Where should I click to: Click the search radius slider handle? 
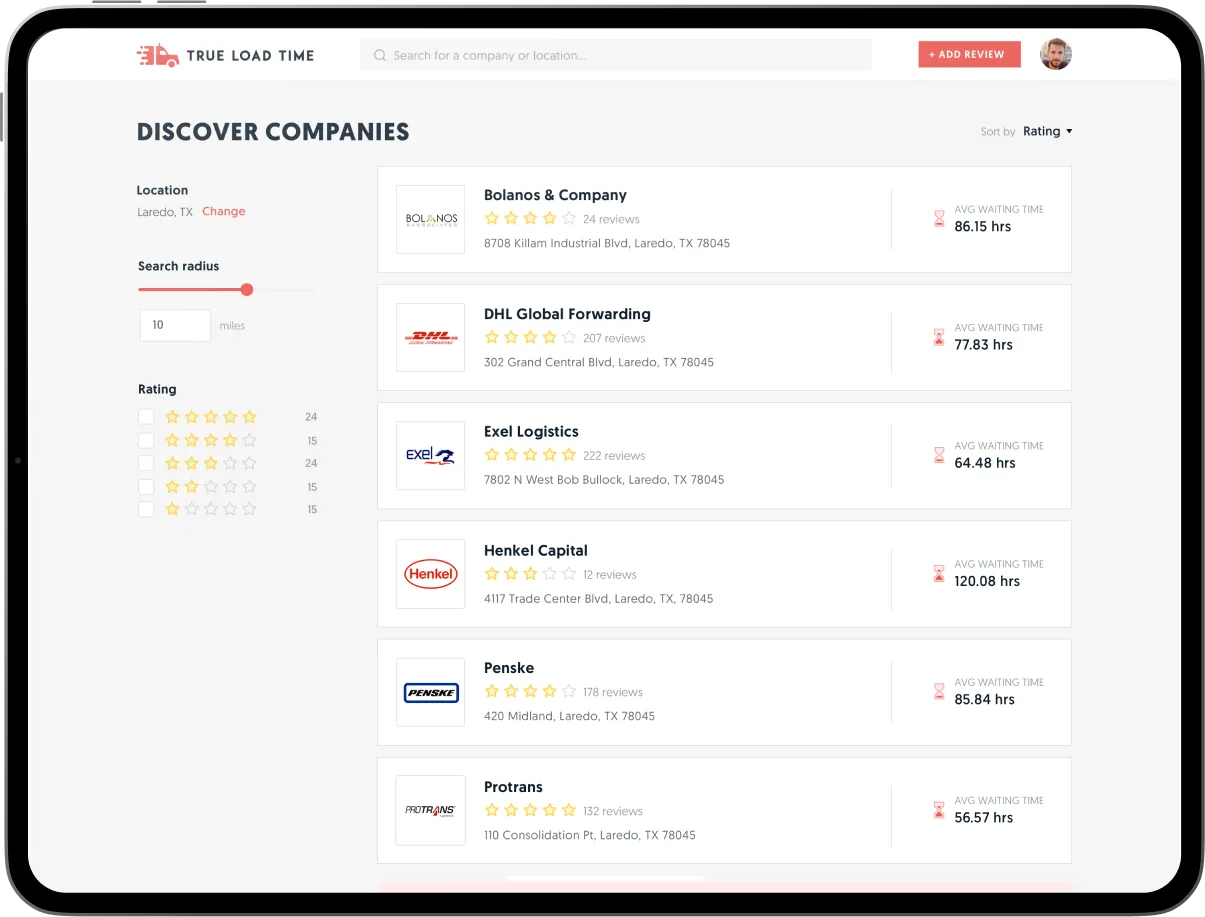click(247, 289)
